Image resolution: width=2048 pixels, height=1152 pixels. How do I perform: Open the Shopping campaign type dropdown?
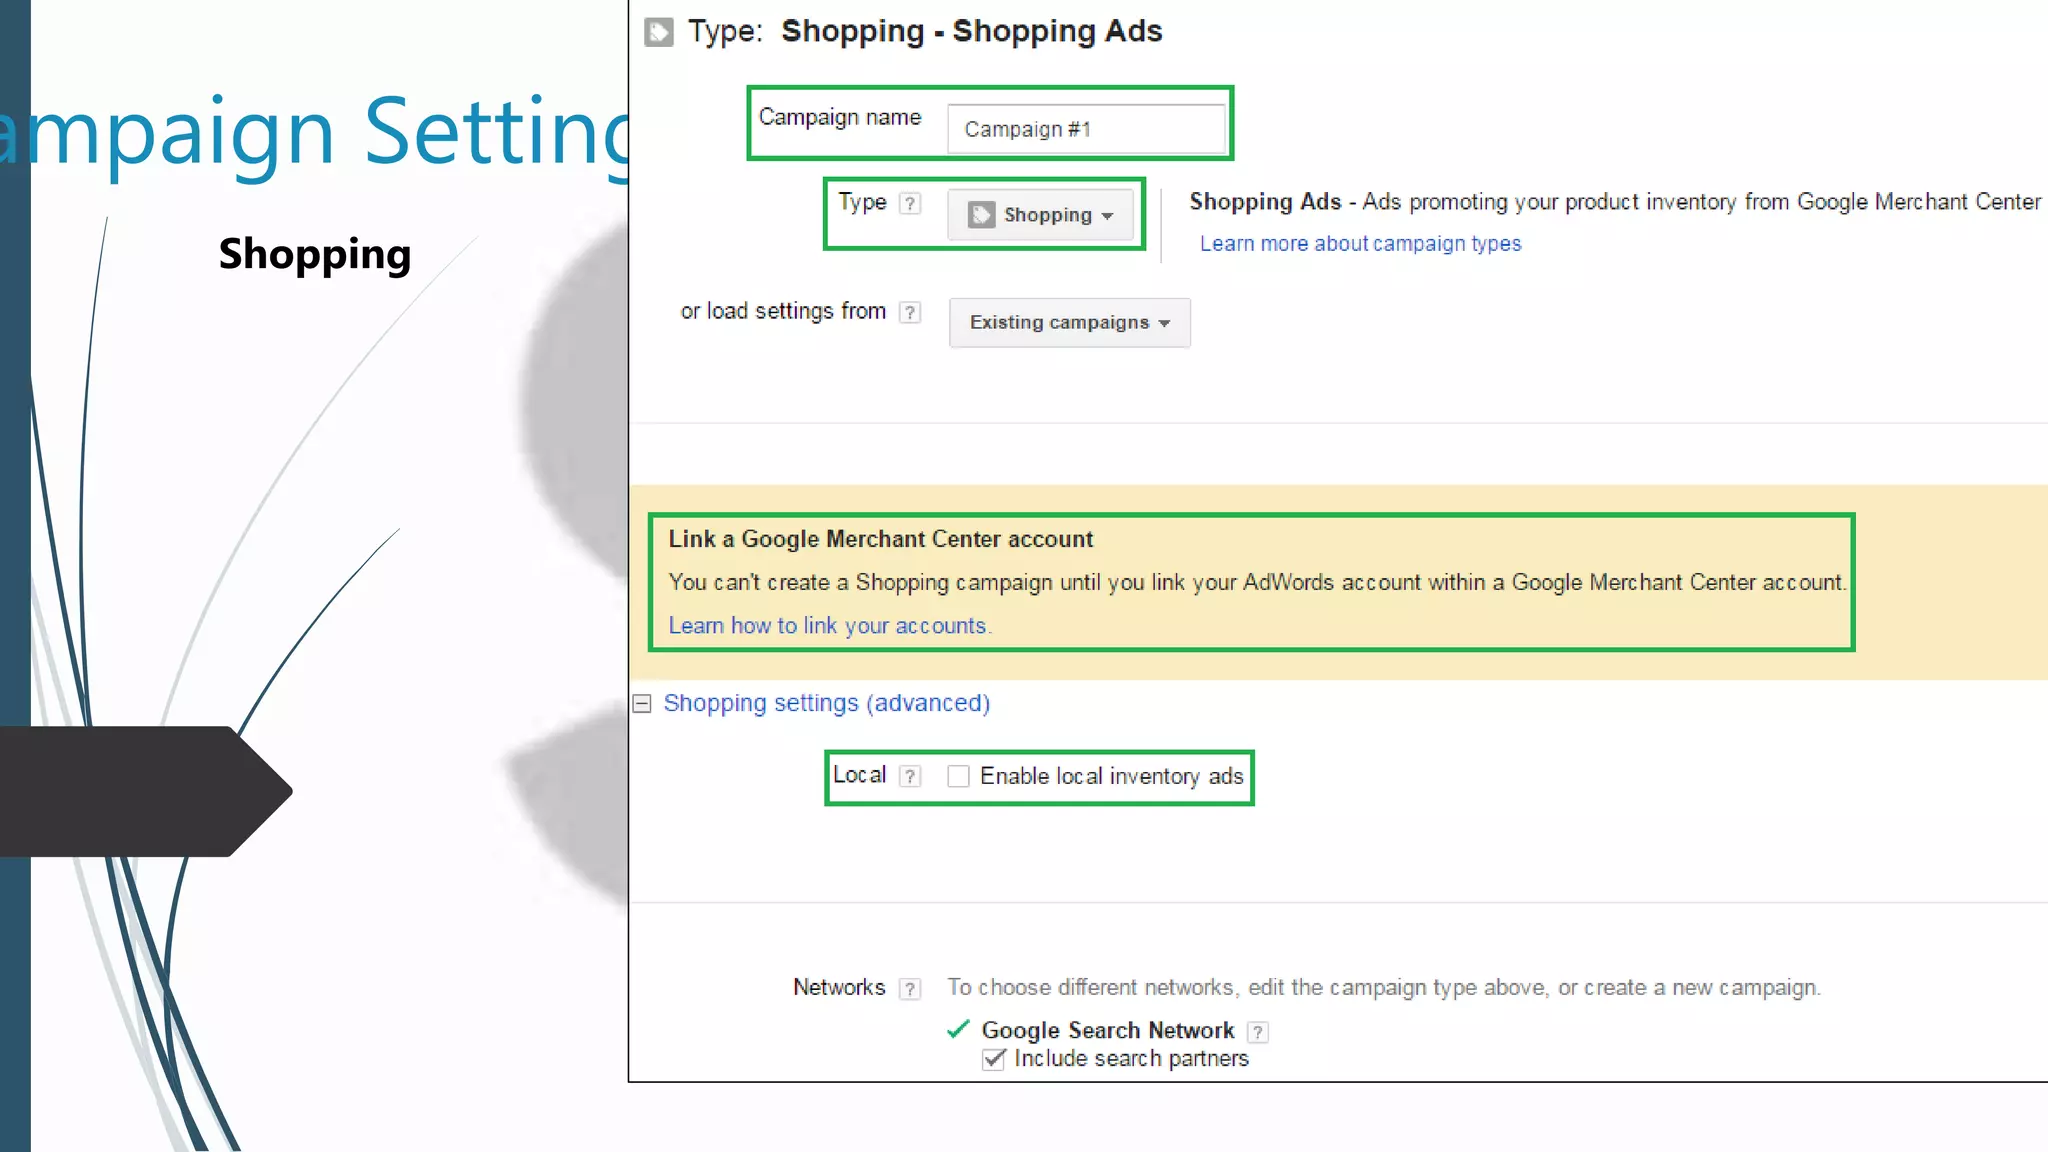pyautogui.click(x=1041, y=215)
